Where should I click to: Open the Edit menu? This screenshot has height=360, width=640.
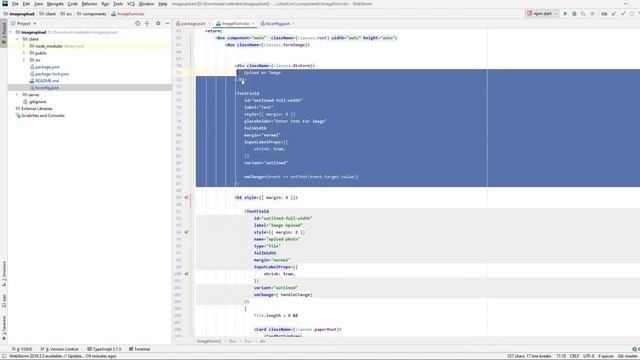[26, 4]
